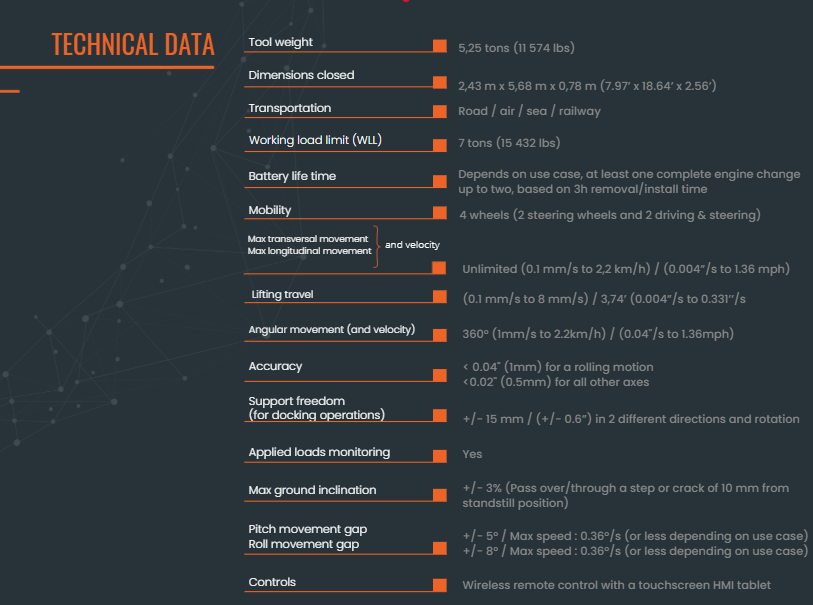Click the orange square beside Dimensions closed
This screenshot has height=605, width=813.
[440, 83]
